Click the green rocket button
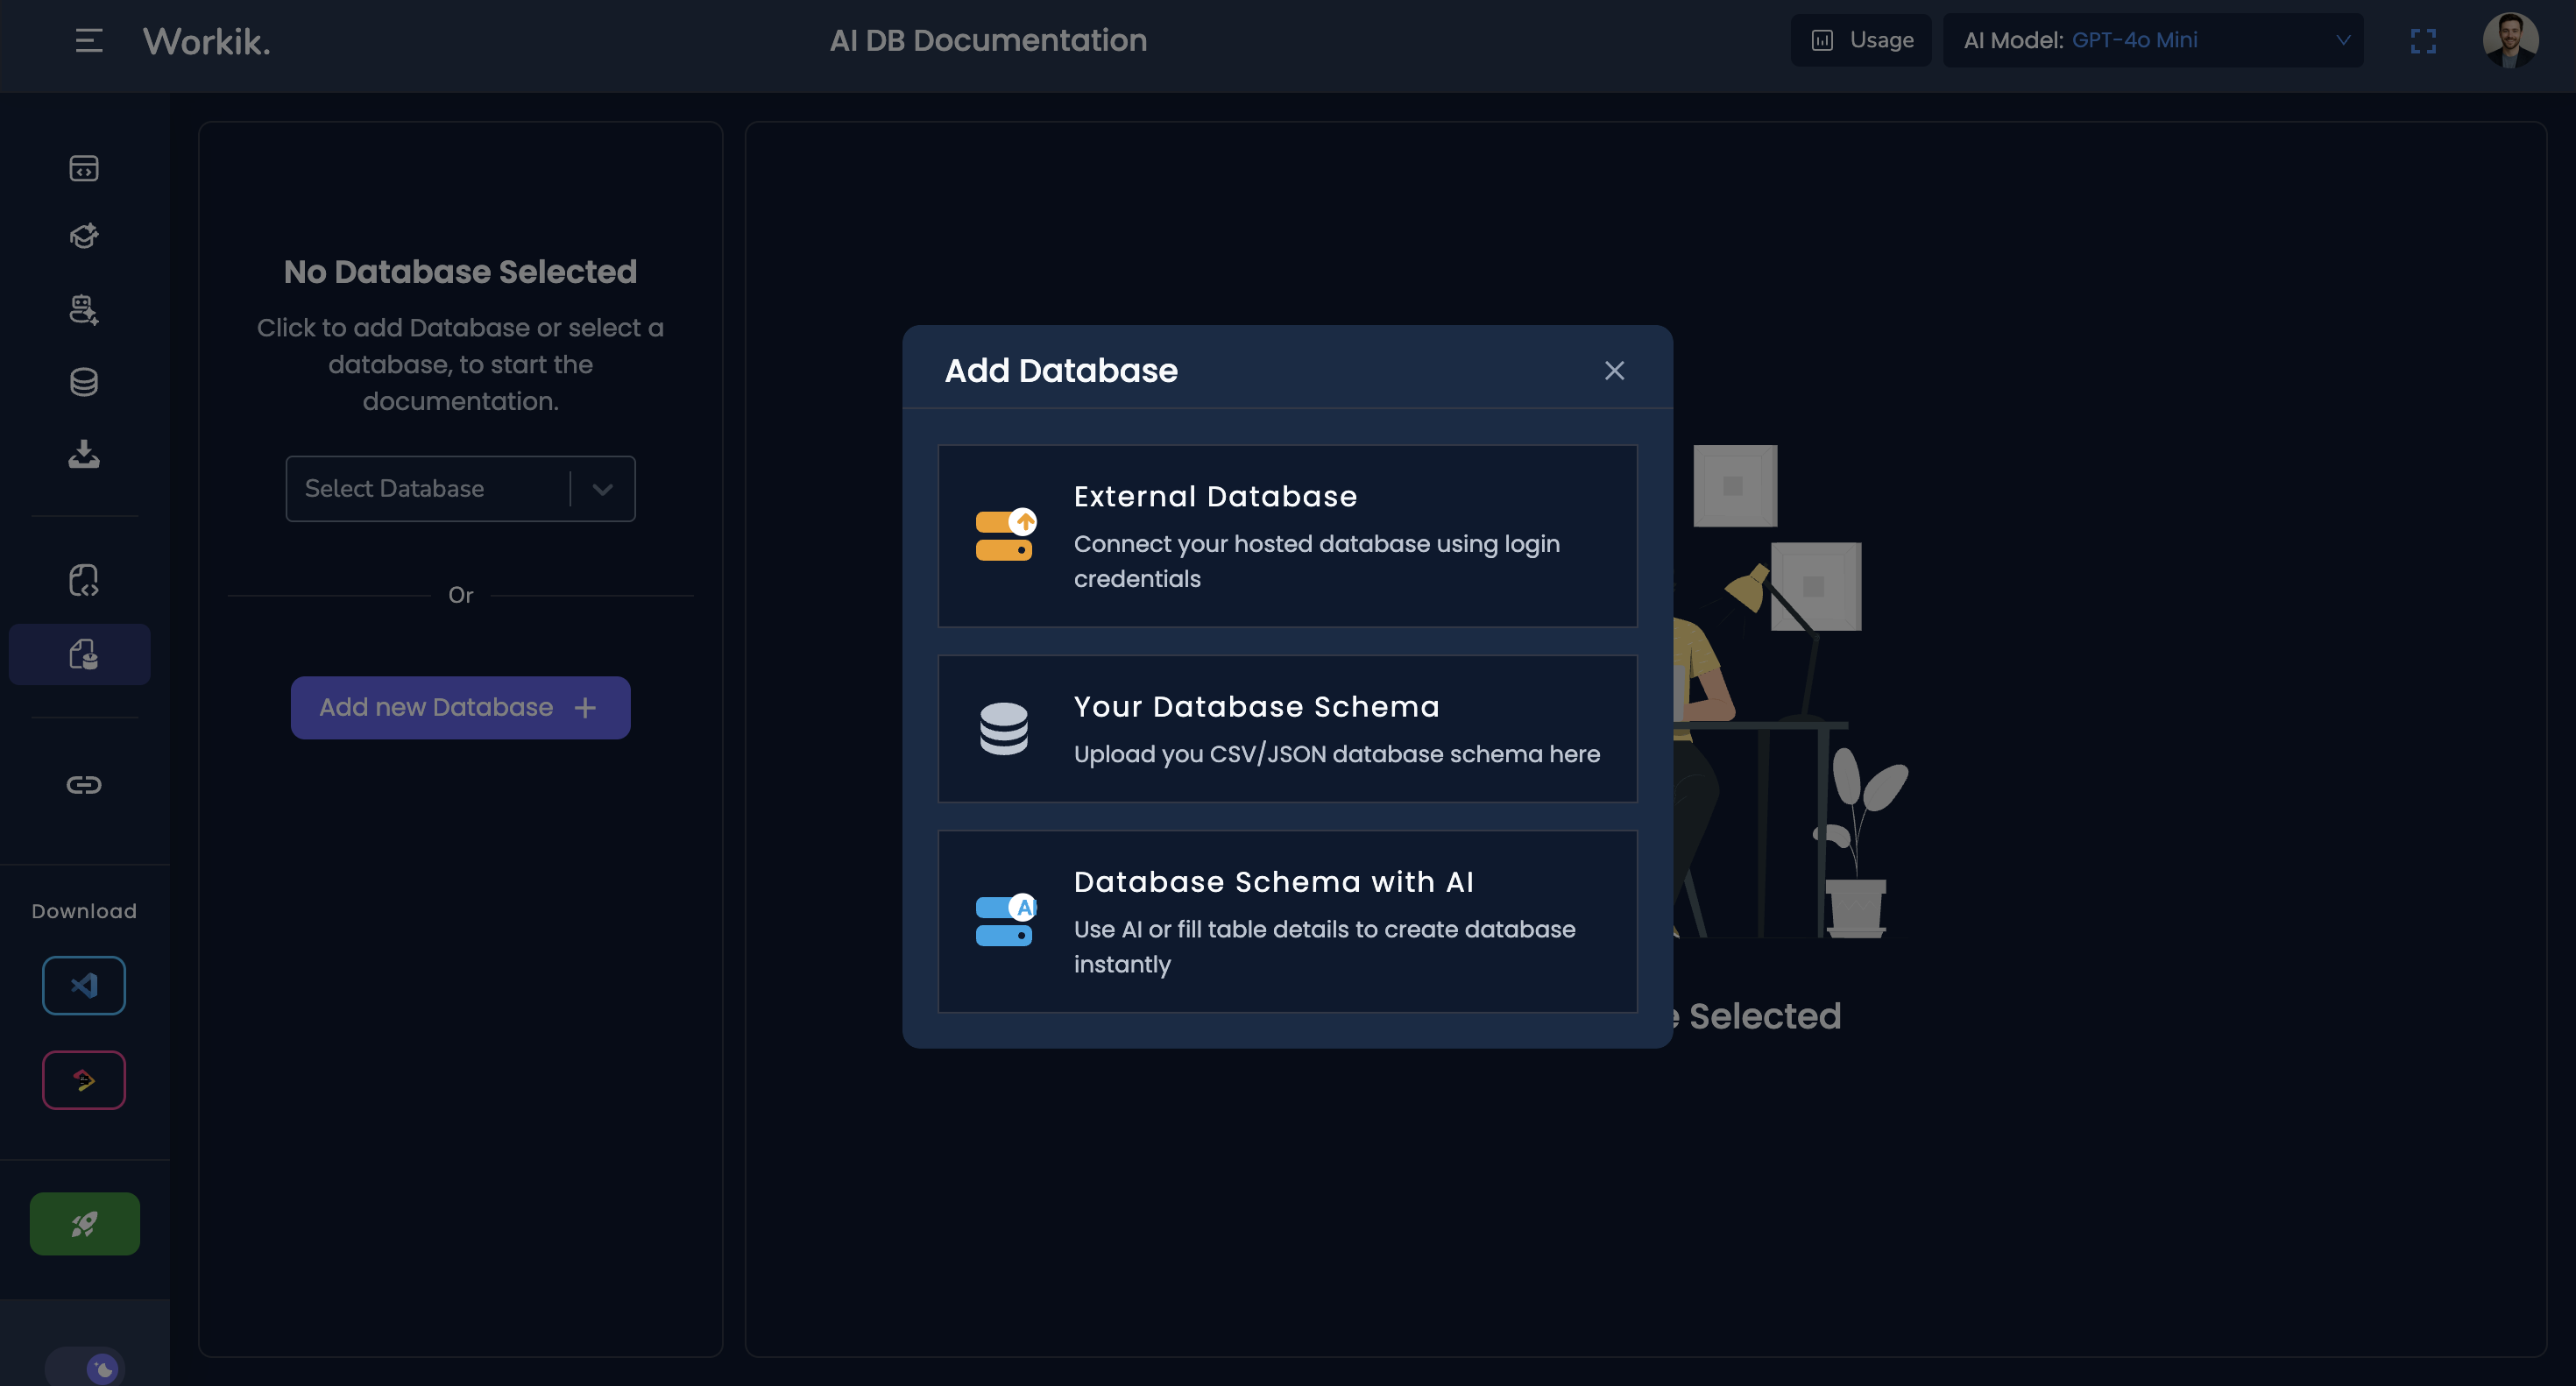Image resolution: width=2576 pixels, height=1386 pixels. pyautogui.click(x=84, y=1224)
